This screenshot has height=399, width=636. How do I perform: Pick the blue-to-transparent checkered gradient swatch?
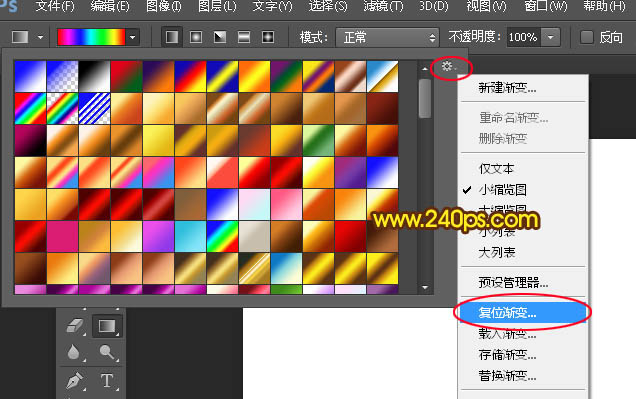pyautogui.click(x=62, y=76)
